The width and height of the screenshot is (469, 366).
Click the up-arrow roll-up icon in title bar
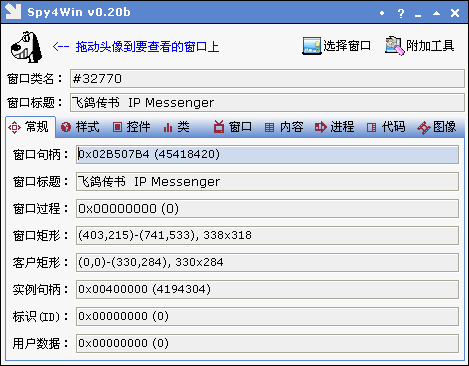pyautogui.click(x=436, y=13)
